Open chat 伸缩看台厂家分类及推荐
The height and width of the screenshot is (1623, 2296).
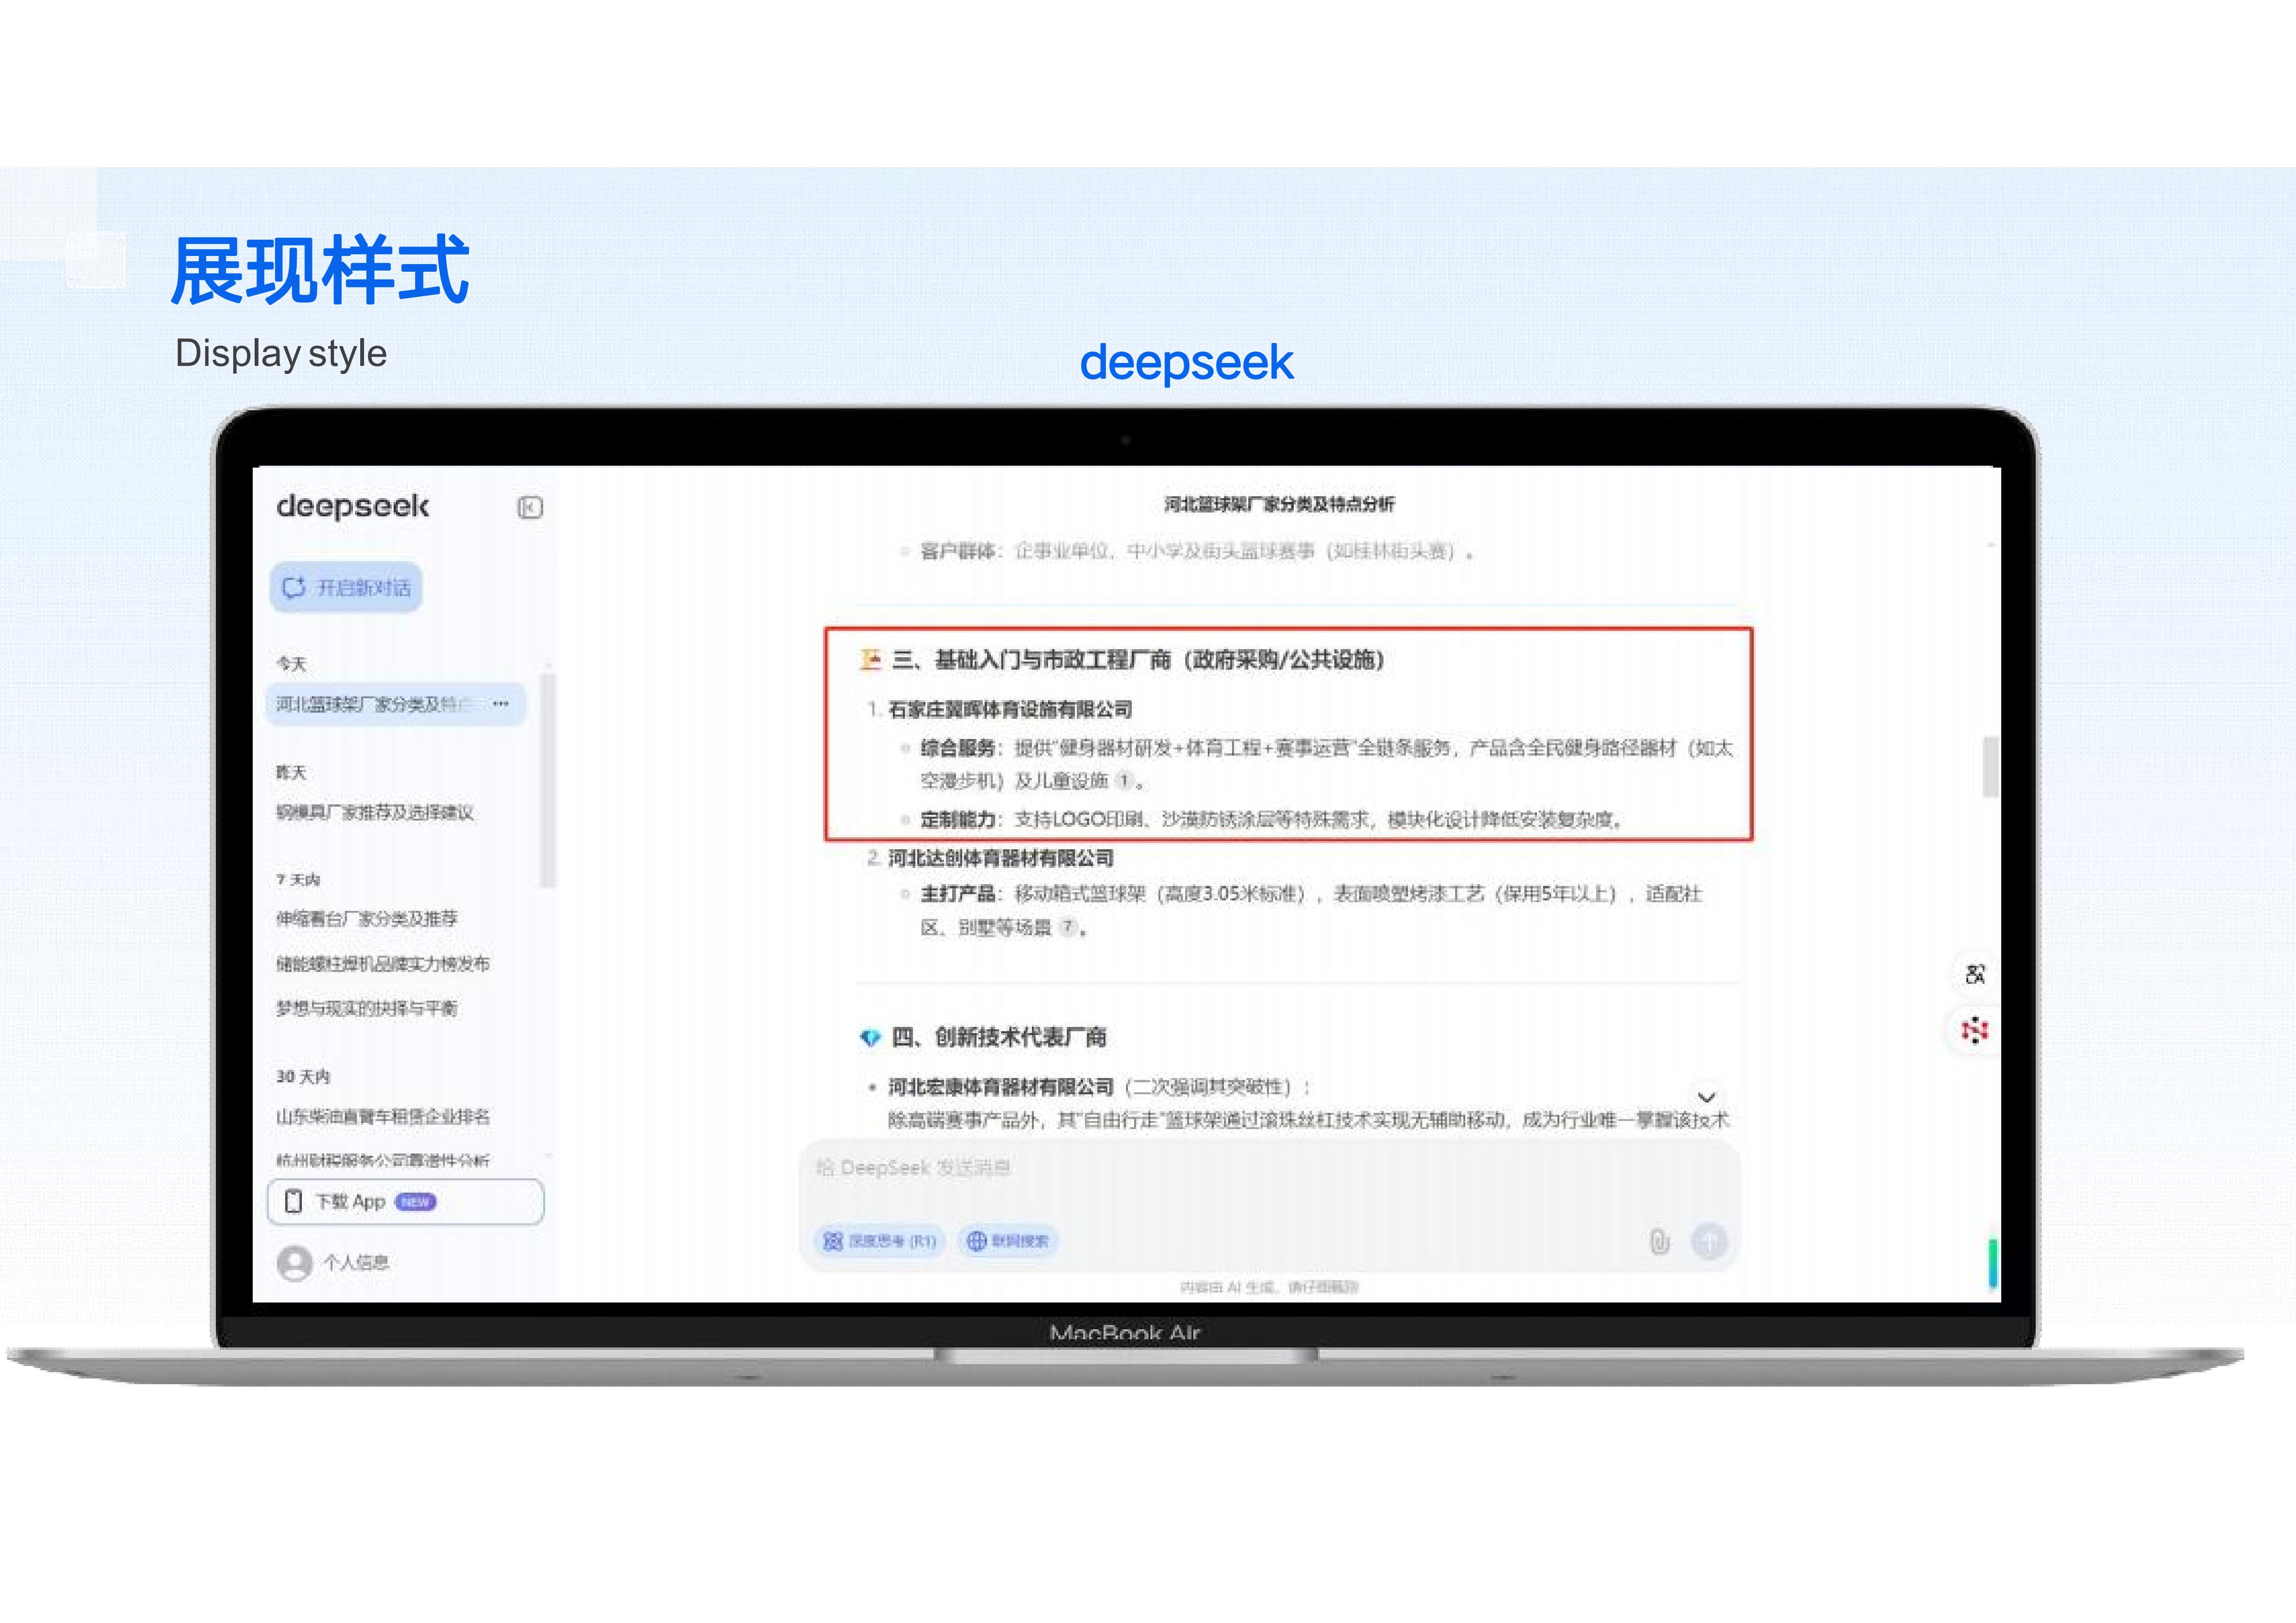[367, 918]
